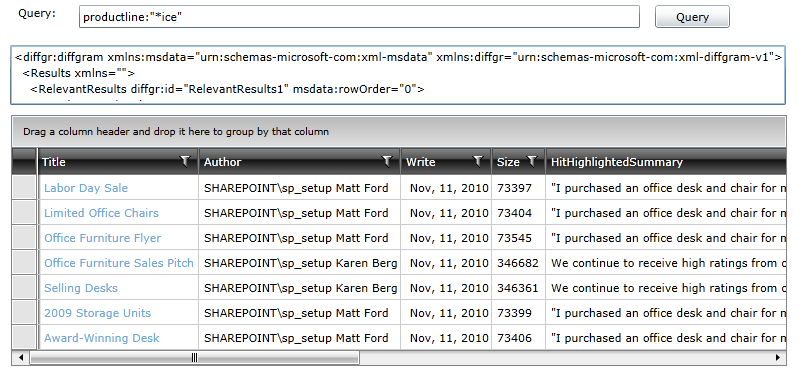Select the row header of Award-Winning Desk
Screen dimensions: 804x384
click(x=24, y=338)
